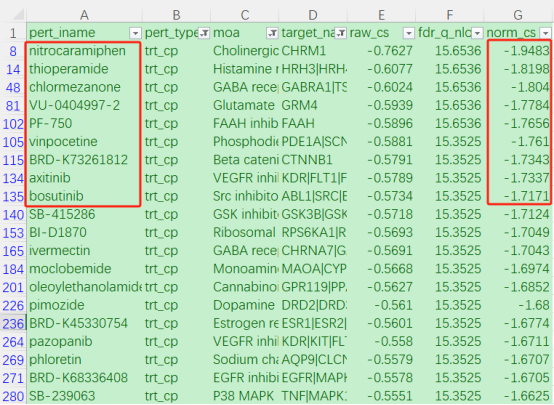This screenshot has height=405, width=554.
Task: Open the target_name filter funnel icon
Action: (340, 33)
